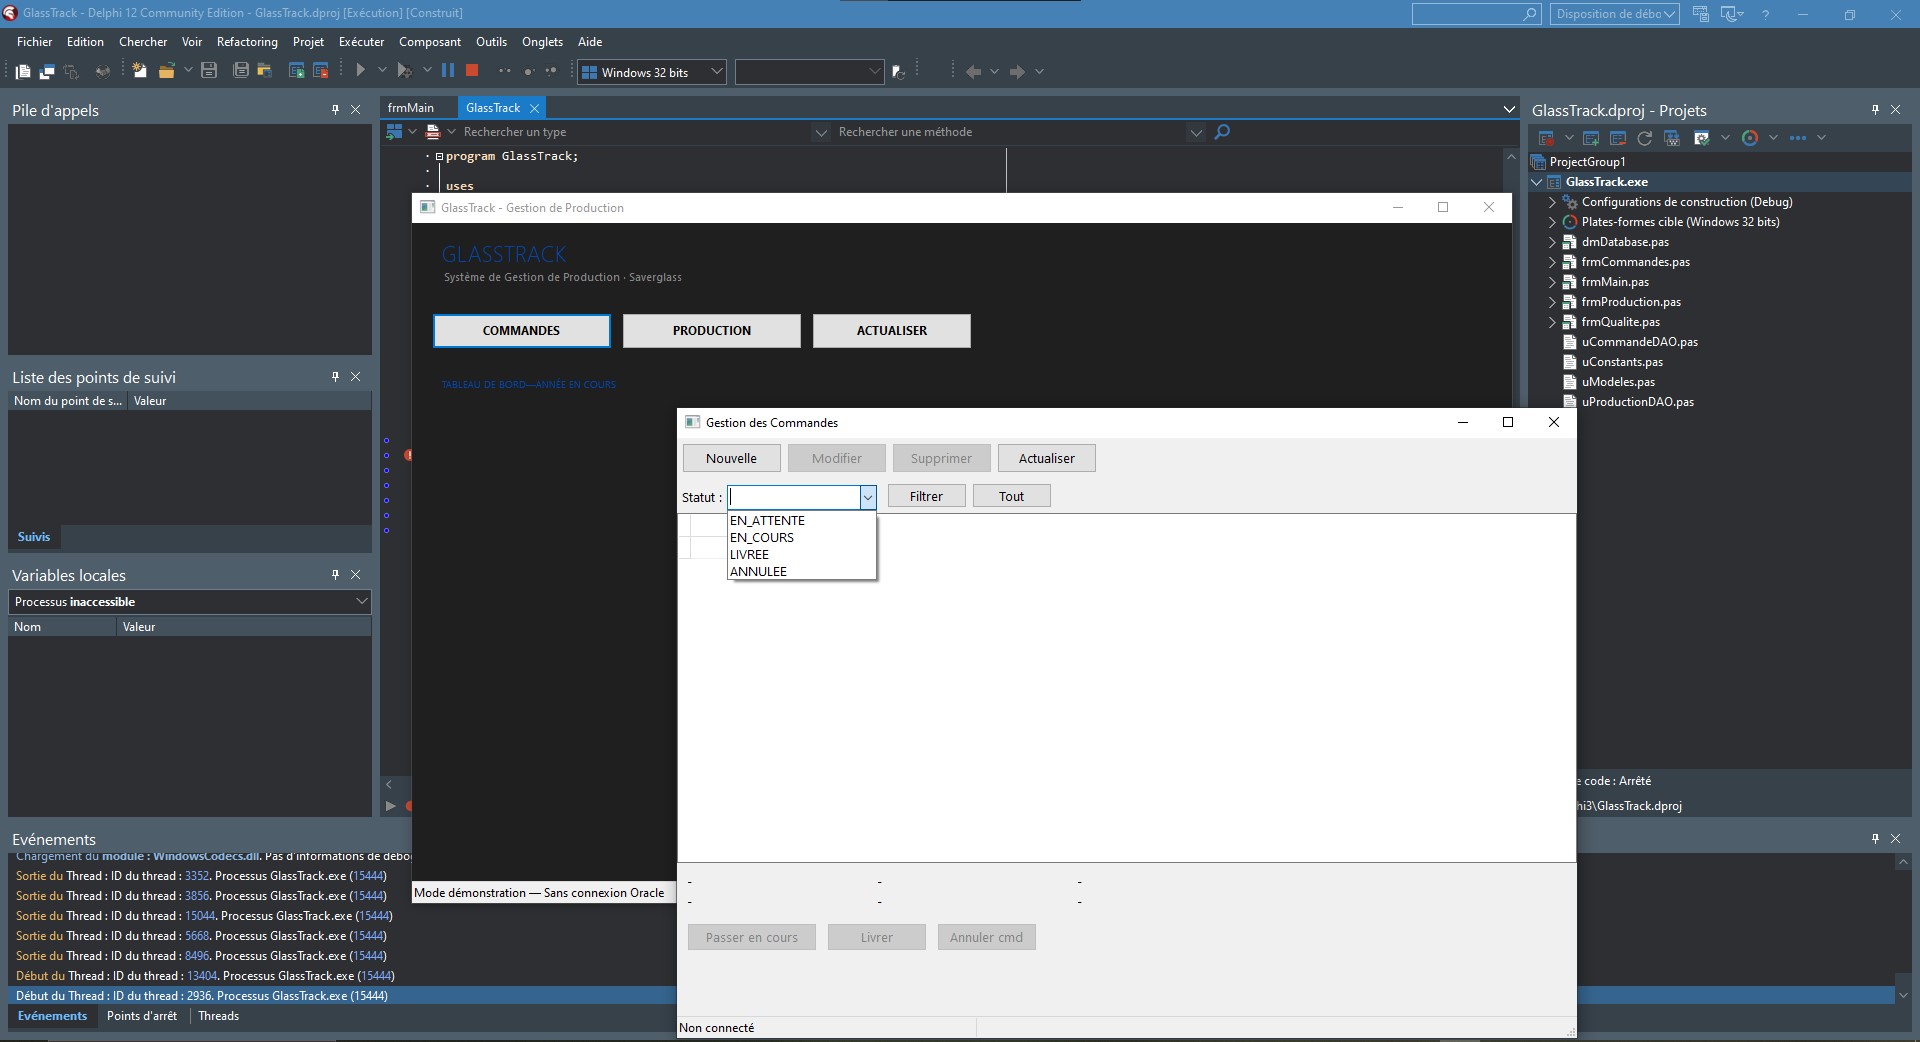
Task: Click the Pause execution icon
Action: pos(447,71)
